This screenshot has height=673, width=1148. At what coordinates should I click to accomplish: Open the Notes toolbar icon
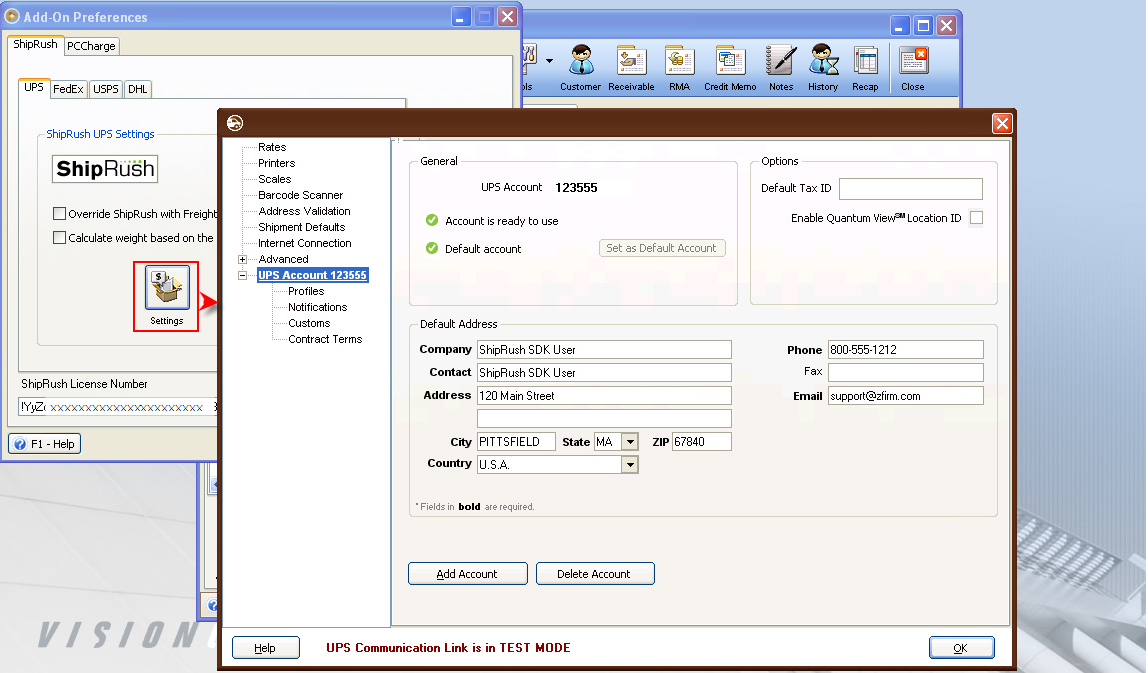click(781, 68)
